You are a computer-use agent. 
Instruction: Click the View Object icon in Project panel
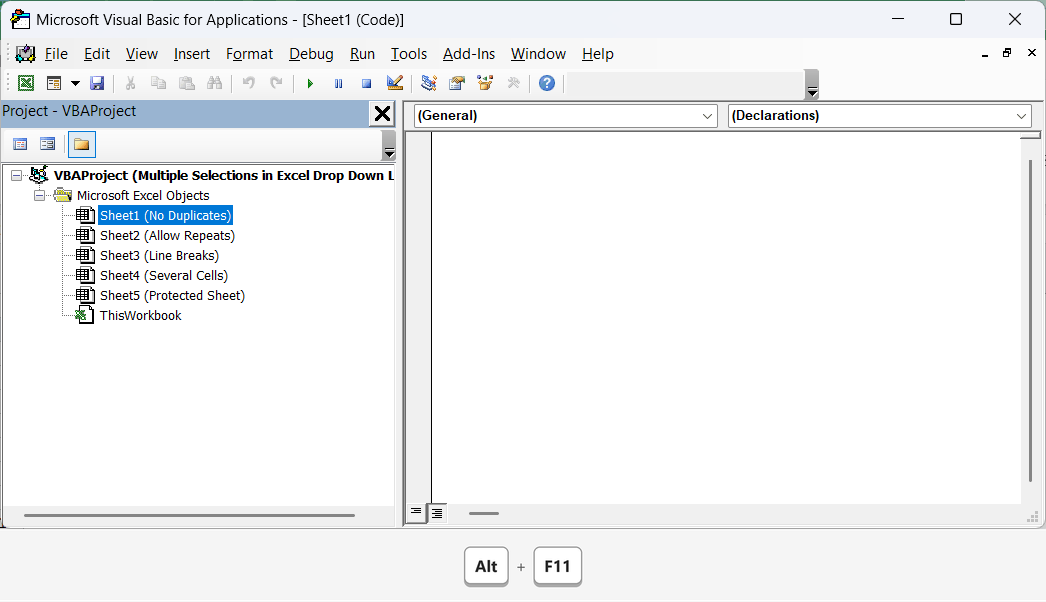pos(47,144)
